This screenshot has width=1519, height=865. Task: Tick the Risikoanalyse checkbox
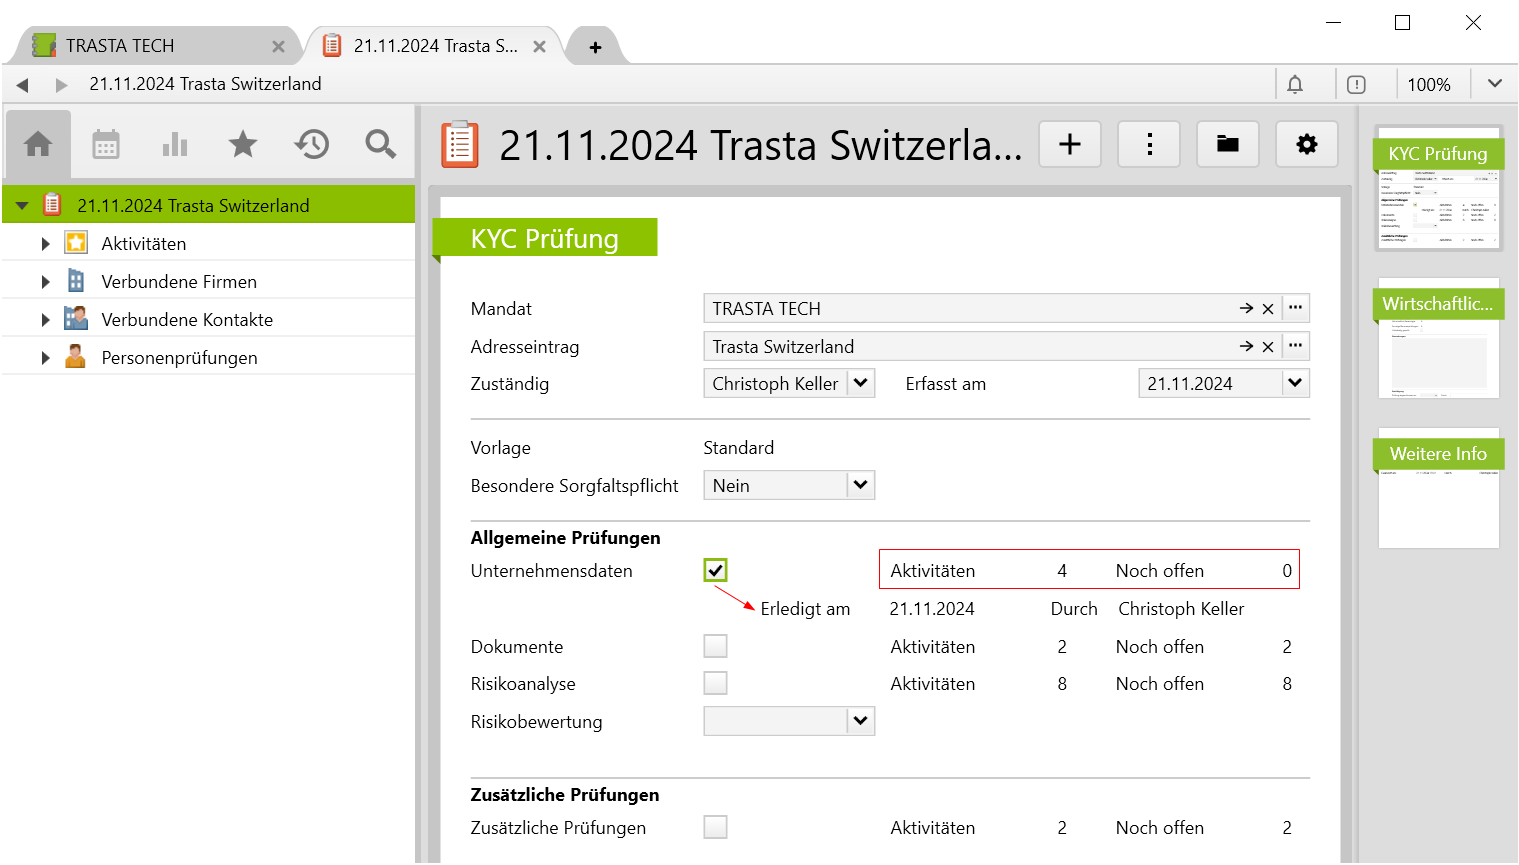click(x=715, y=684)
